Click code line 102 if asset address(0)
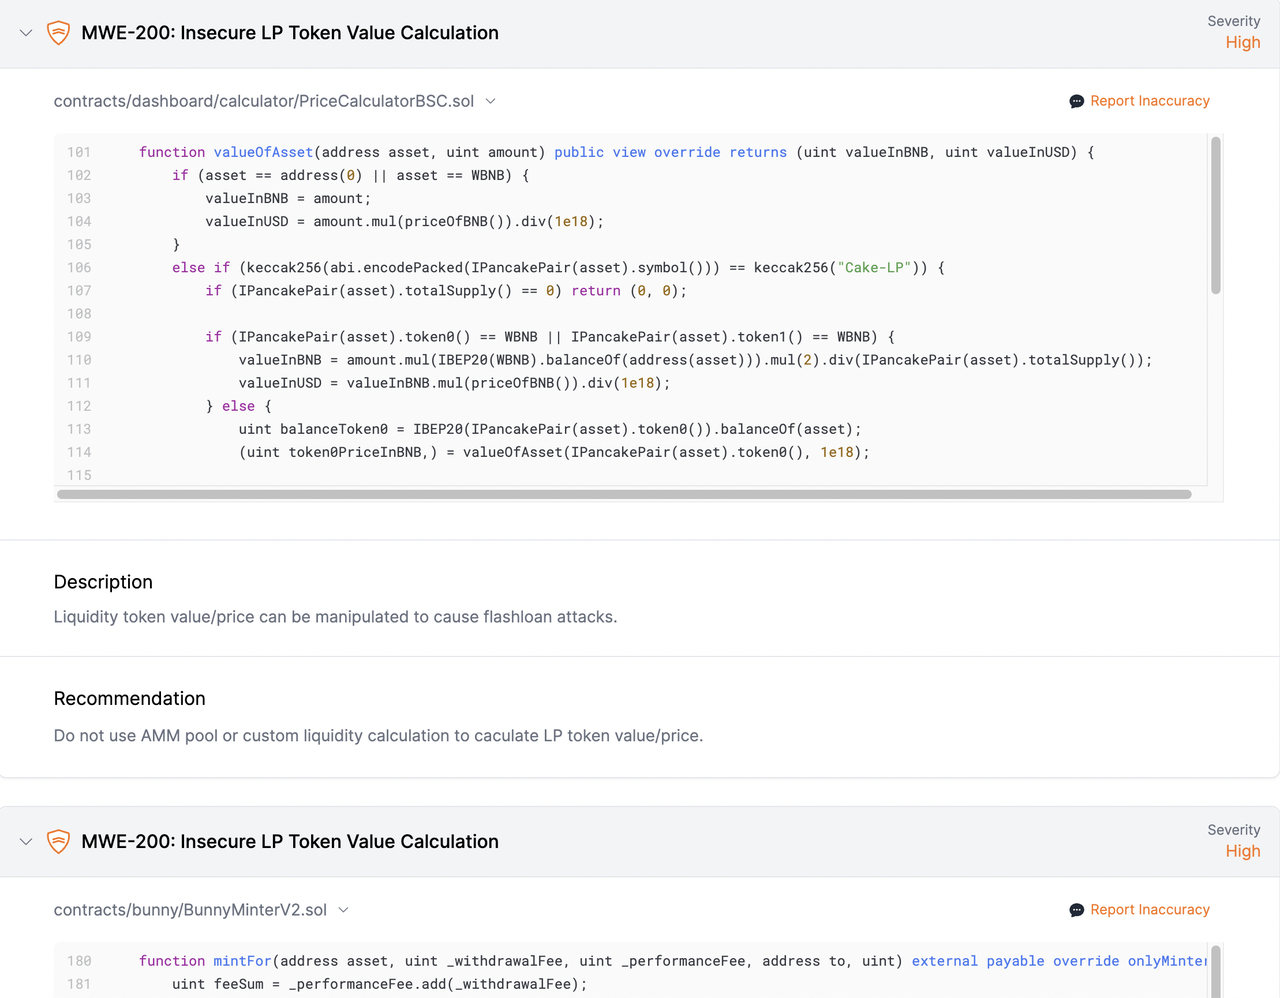The height and width of the screenshot is (998, 1280). [351, 175]
